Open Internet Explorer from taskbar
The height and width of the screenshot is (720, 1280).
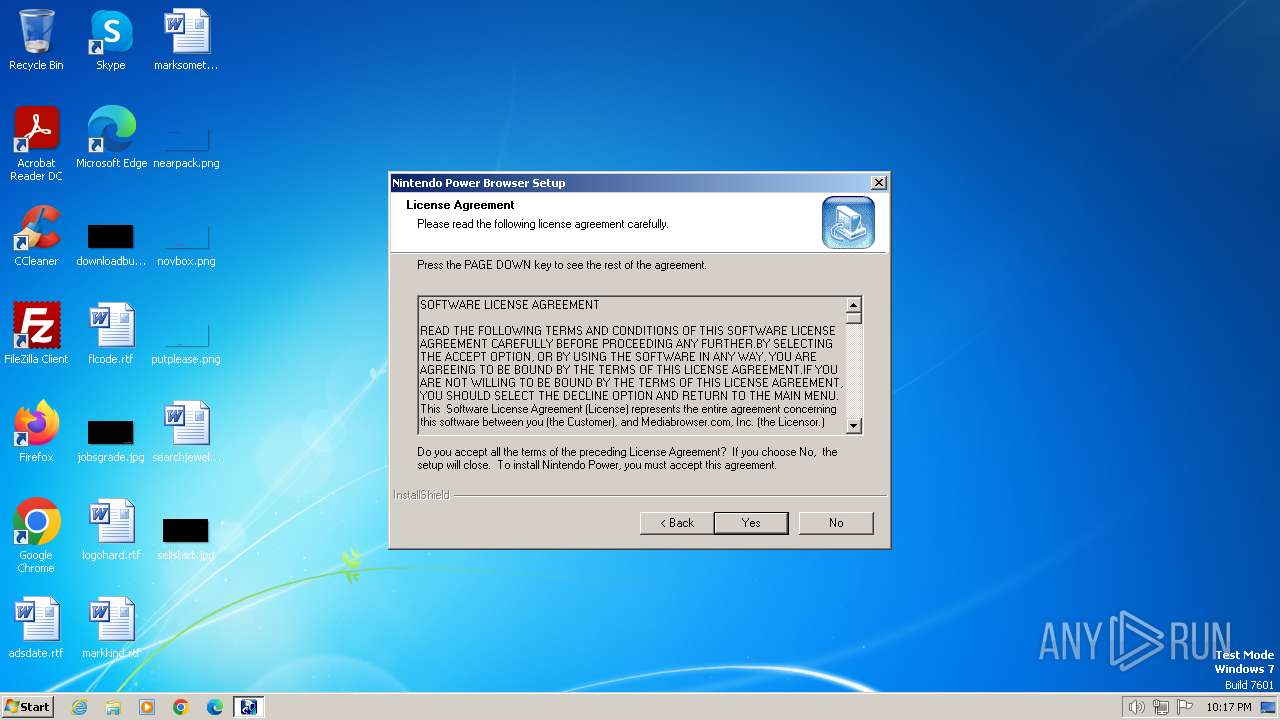[x=79, y=707]
